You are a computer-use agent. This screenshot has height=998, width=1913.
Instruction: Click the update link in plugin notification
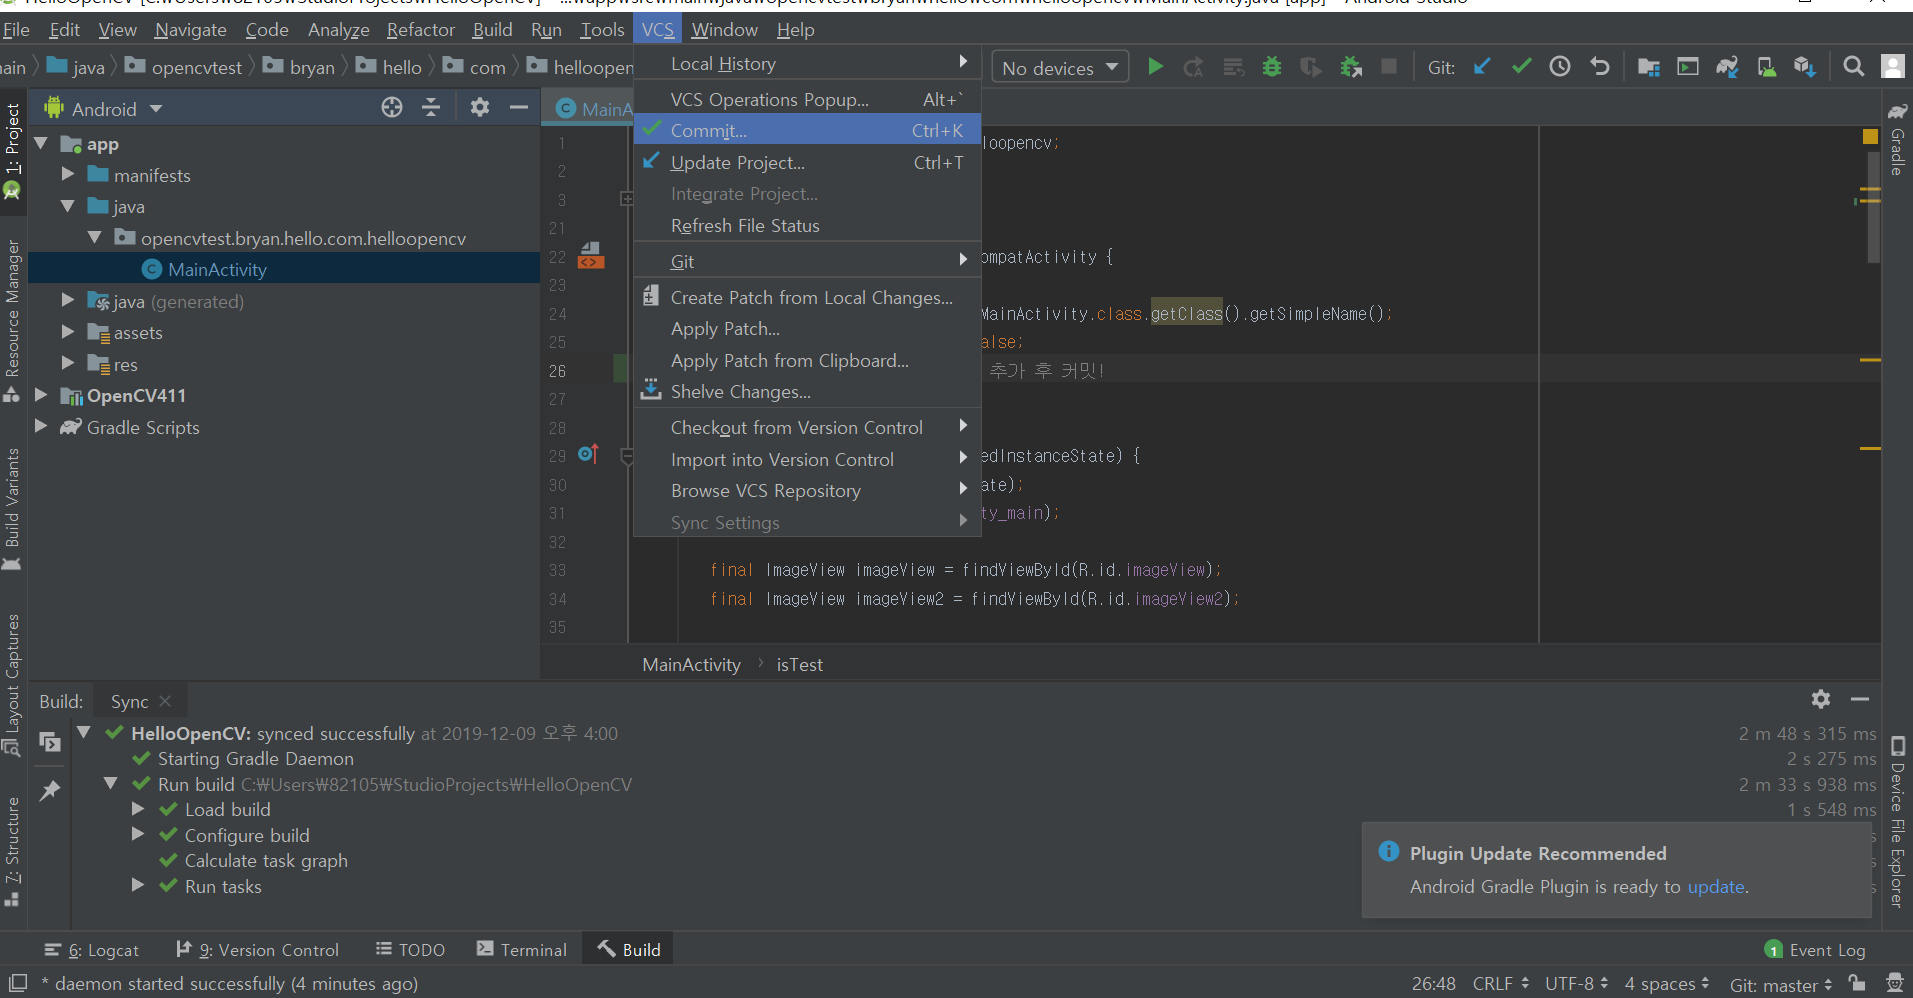coord(1716,886)
